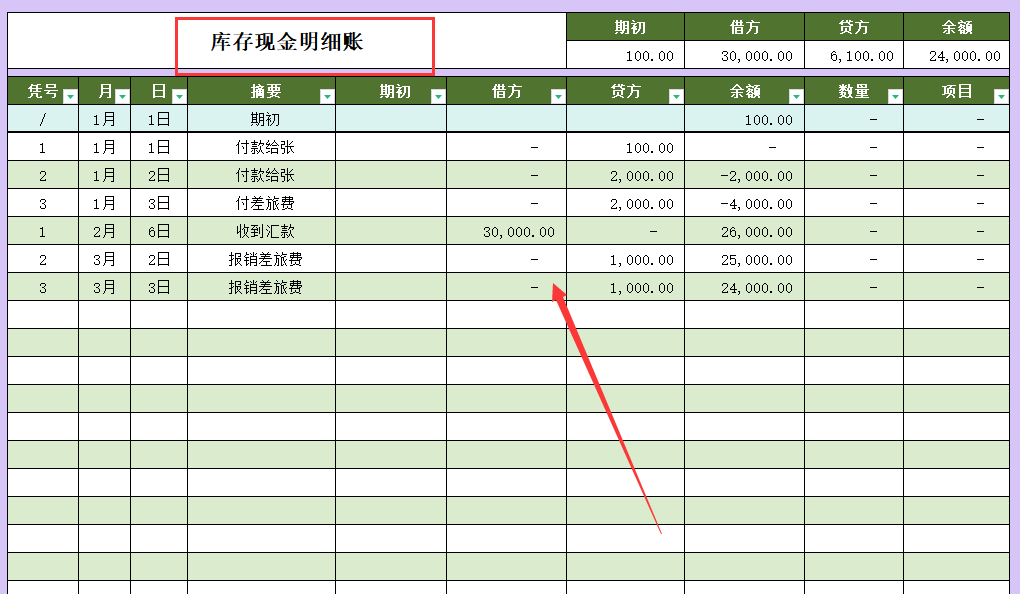Open the 月 column filter dropdown
1020x594 pixels.
pos(122,97)
